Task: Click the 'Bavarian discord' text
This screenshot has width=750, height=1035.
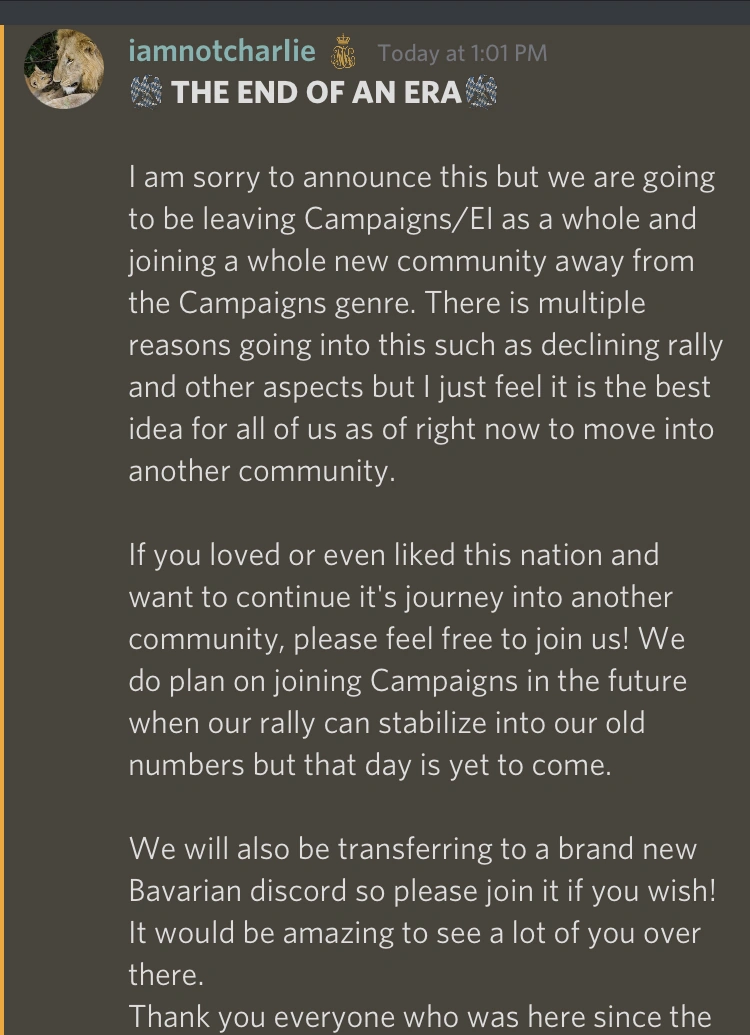Action: (233, 890)
